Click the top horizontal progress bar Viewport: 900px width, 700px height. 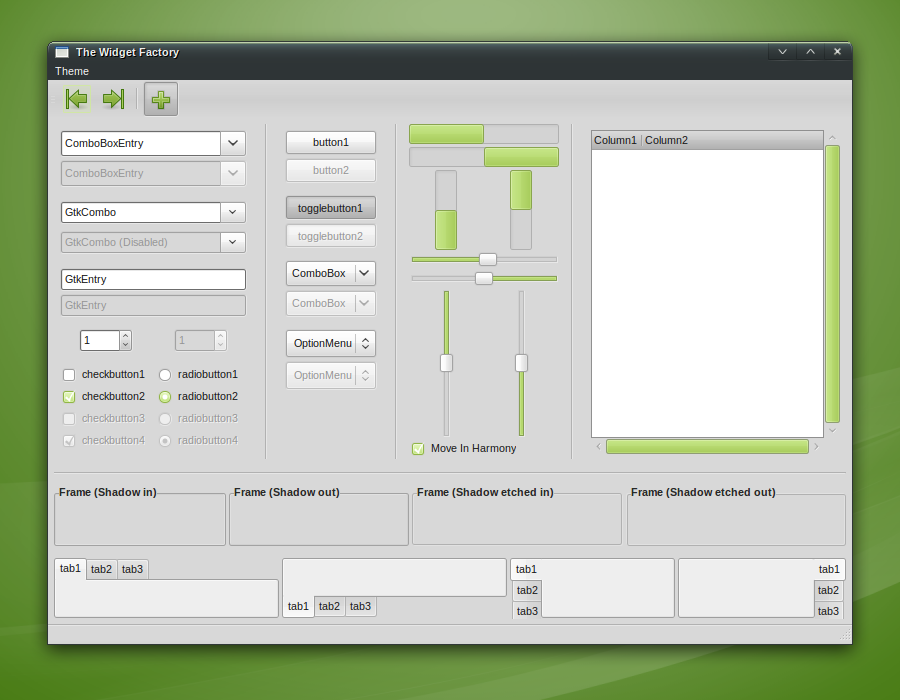point(484,134)
